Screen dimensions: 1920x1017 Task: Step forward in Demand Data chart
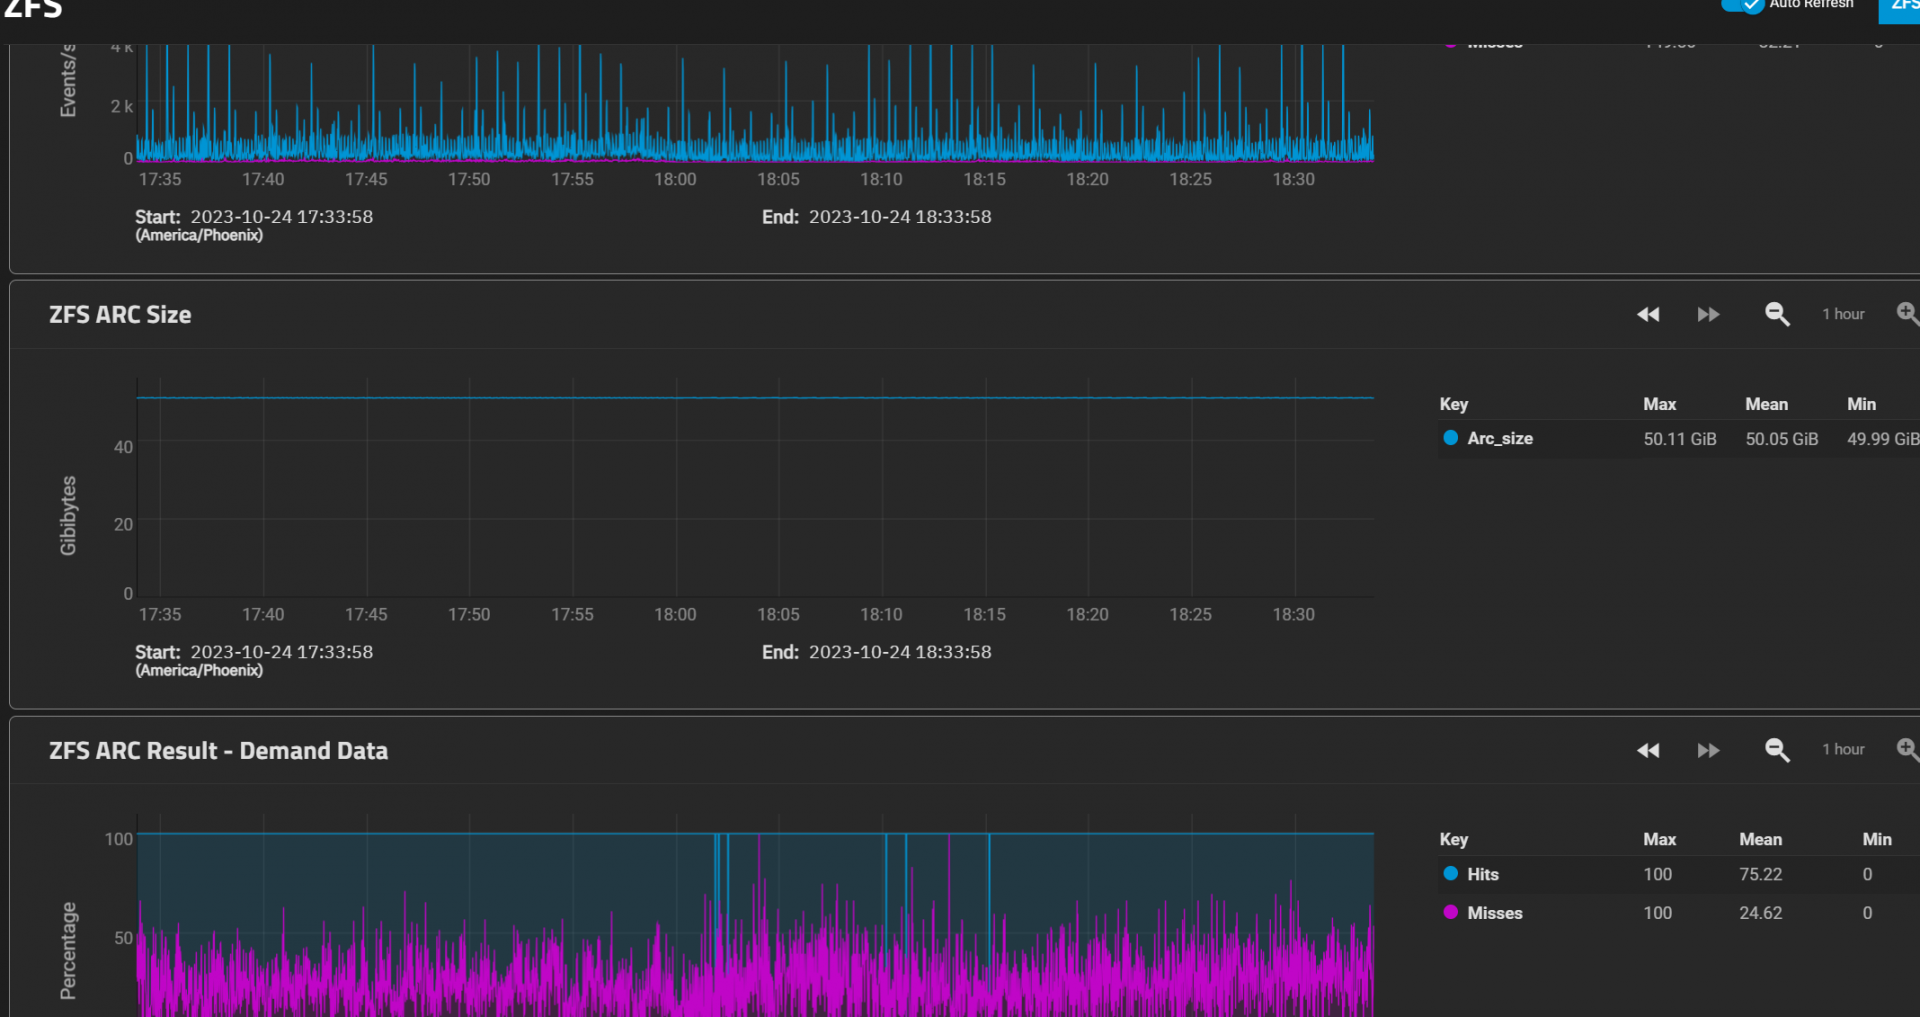(x=1708, y=750)
